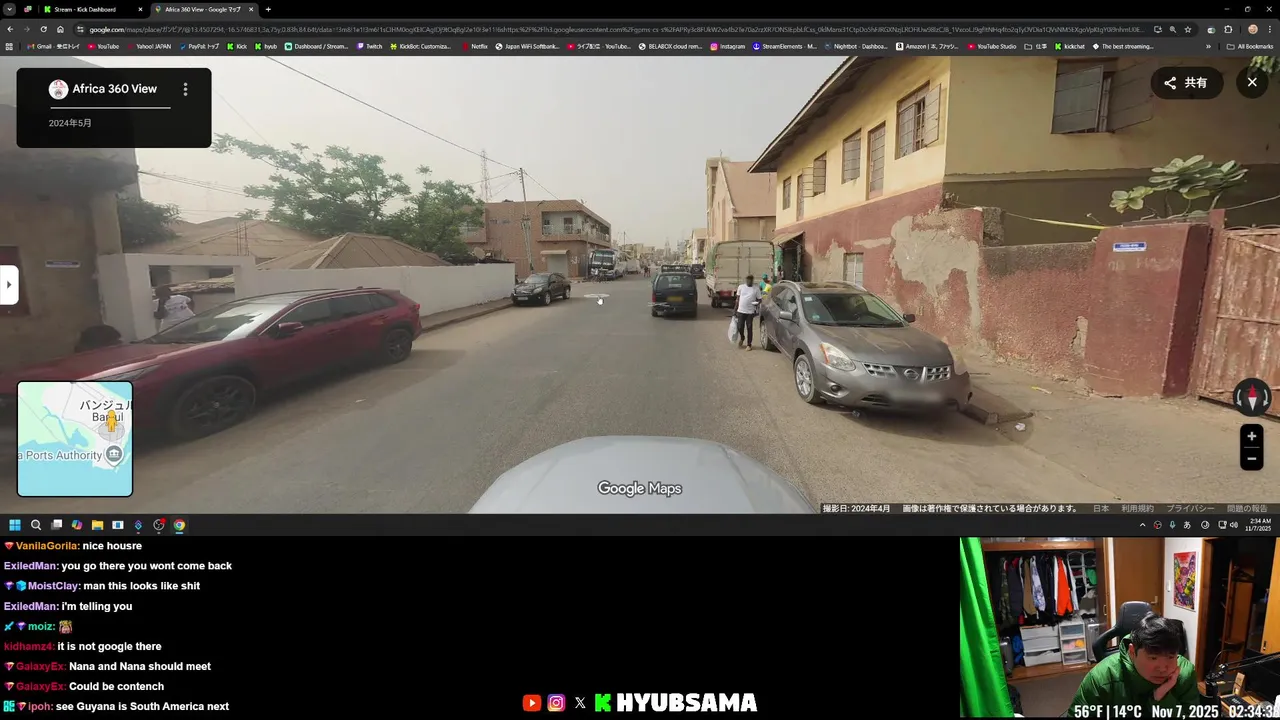The image size is (1280, 720).
Task: Zoom out with the minus button
Action: (x=1251, y=459)
